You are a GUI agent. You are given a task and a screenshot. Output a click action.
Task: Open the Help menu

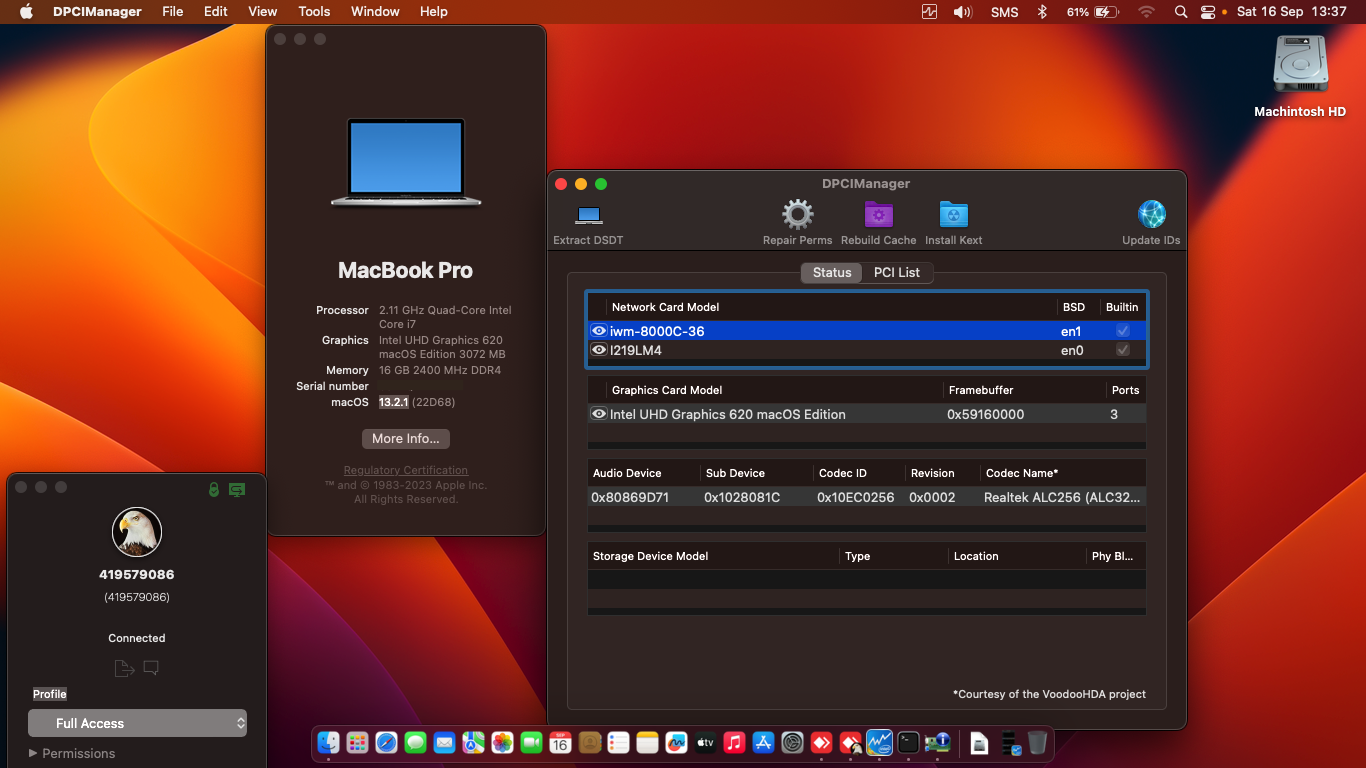coord(434,11)
